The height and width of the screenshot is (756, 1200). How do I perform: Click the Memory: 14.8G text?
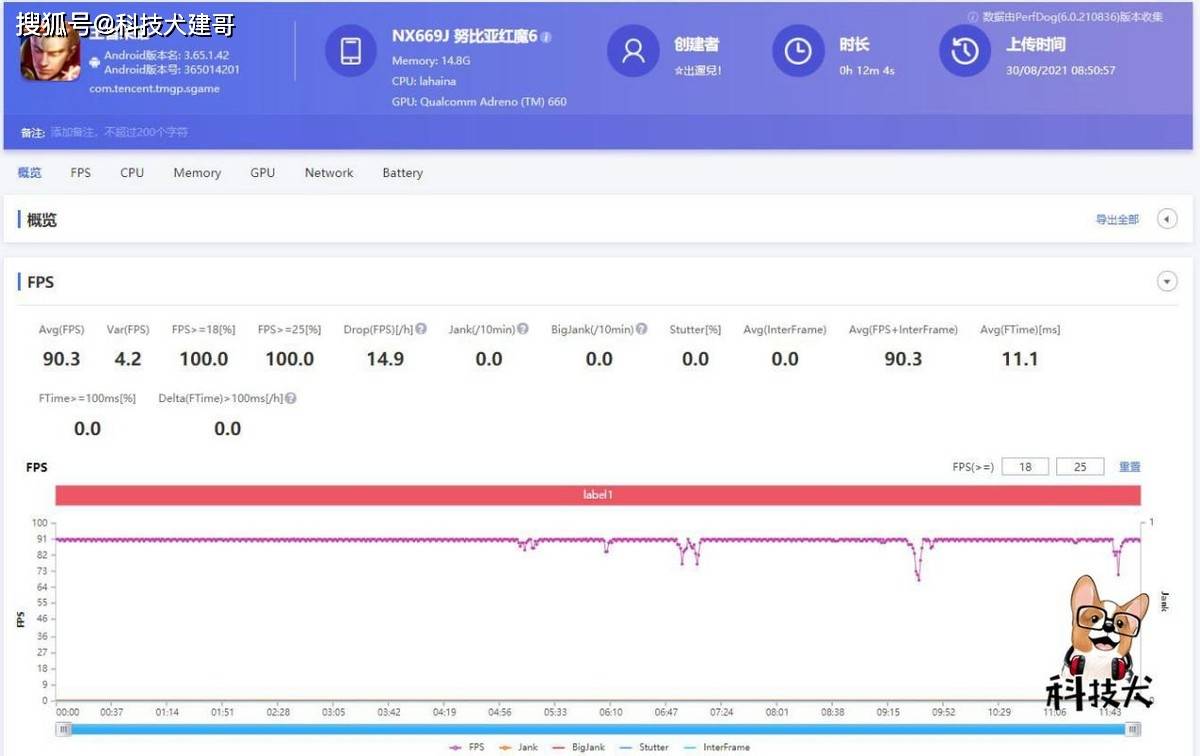430,61
